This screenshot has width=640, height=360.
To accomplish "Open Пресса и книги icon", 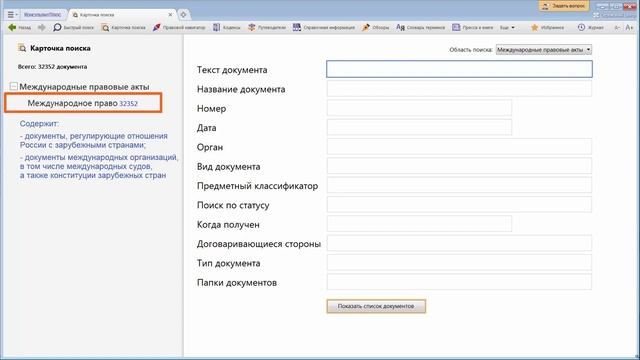I will pos(456,27).
